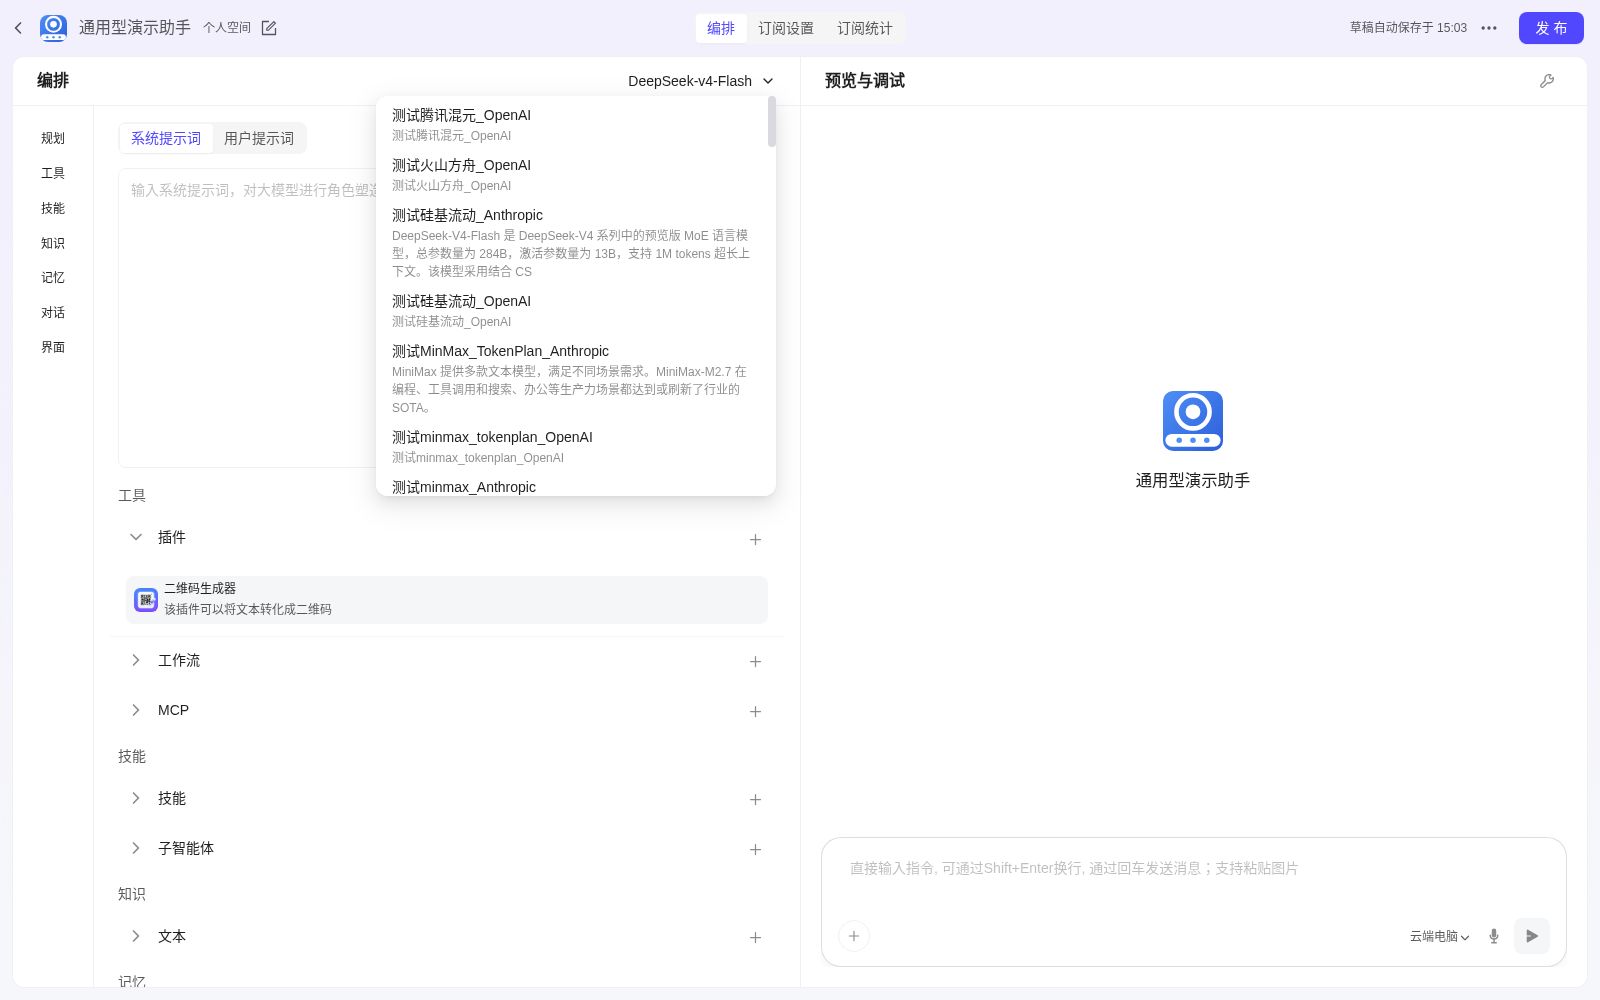Focus the chat message input box
Viewport: 1600px width, 1000px height.
pos(1193,869)
